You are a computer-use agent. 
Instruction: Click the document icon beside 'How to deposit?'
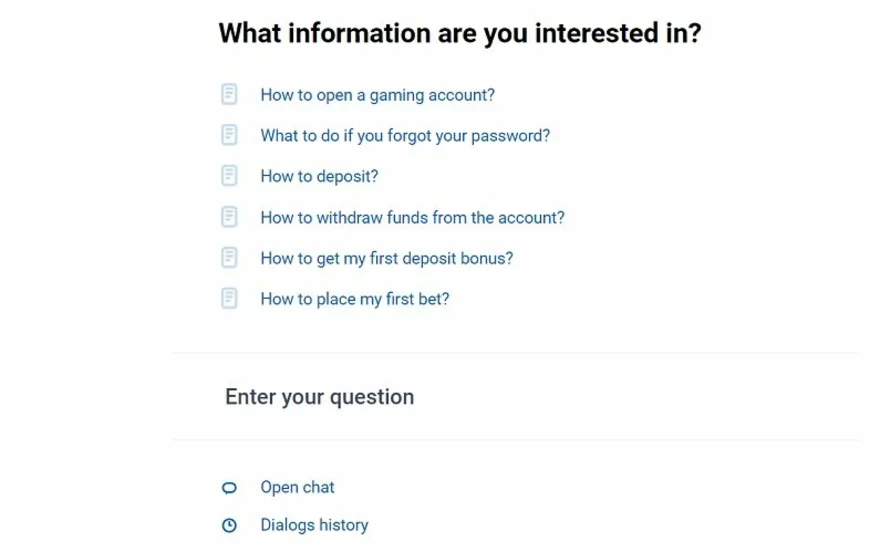point(229,176)
